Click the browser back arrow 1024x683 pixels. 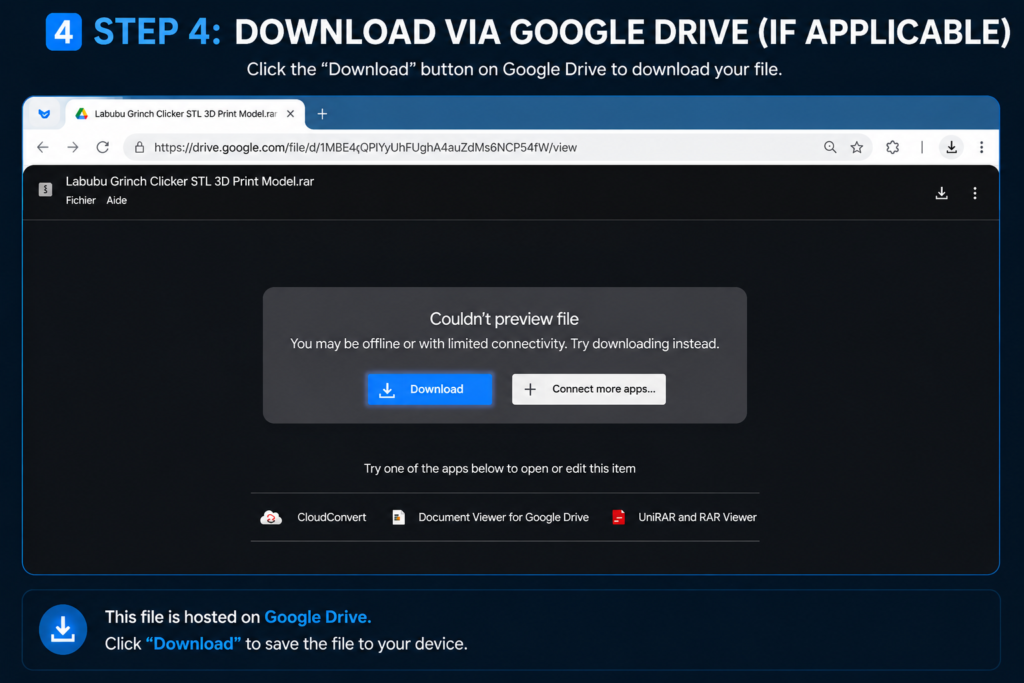point(43,148)
